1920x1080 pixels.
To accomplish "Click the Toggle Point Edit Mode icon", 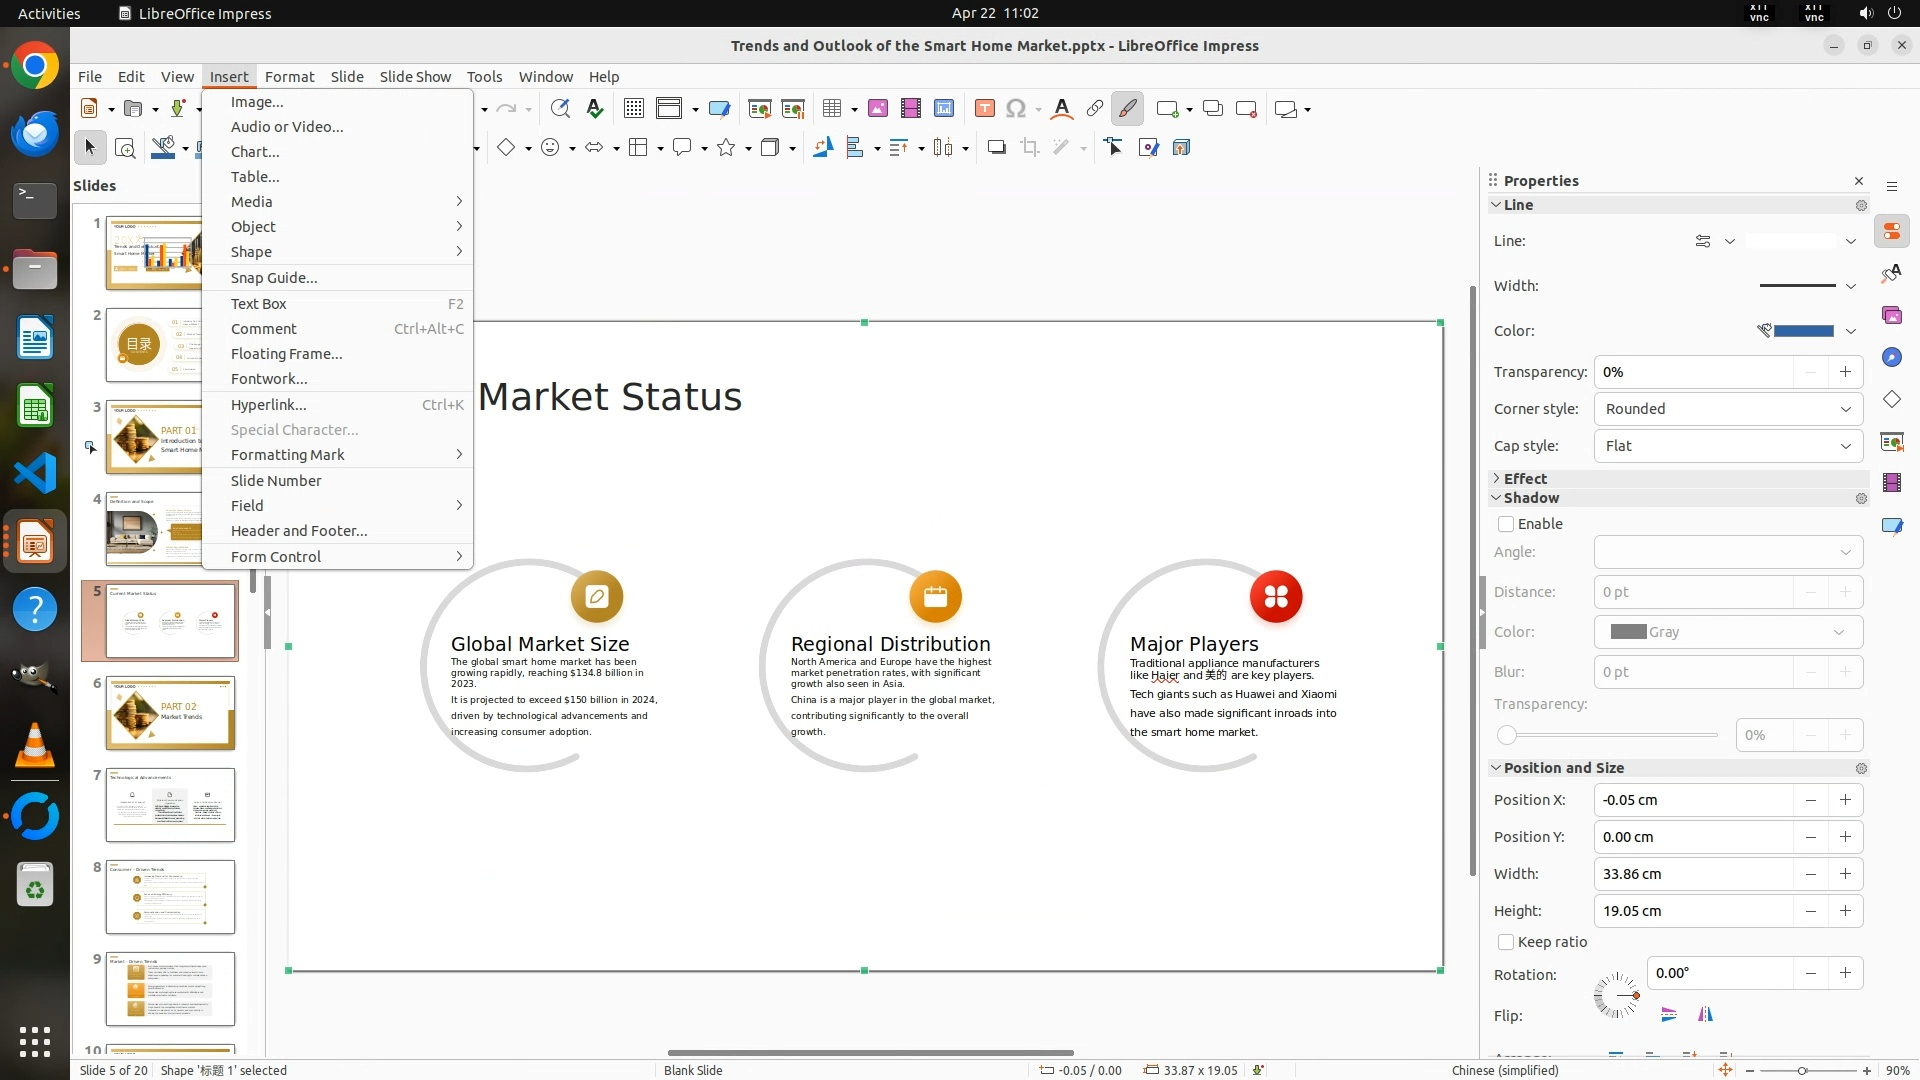I will point(1113,148).
